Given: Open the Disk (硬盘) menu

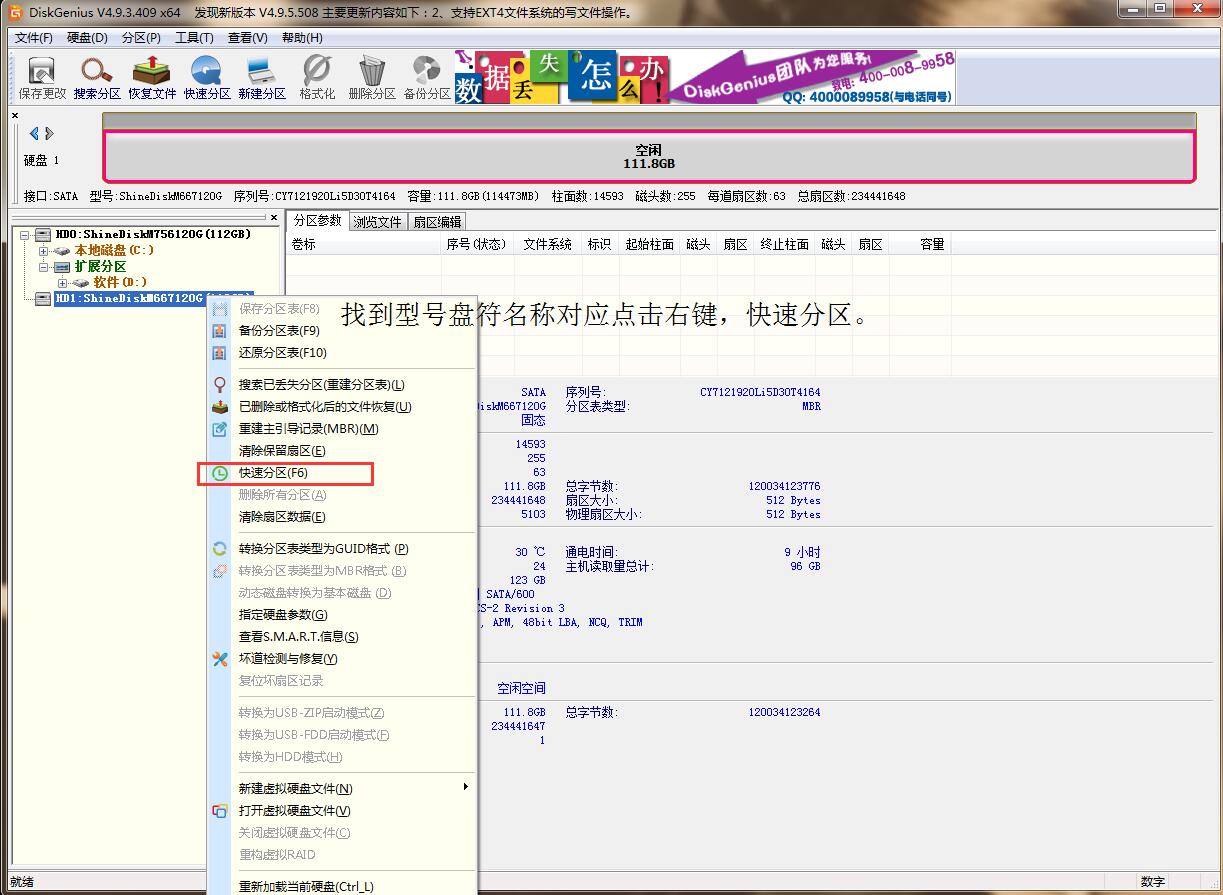Looking at the screenshot, I should click(x=88, y=38).
